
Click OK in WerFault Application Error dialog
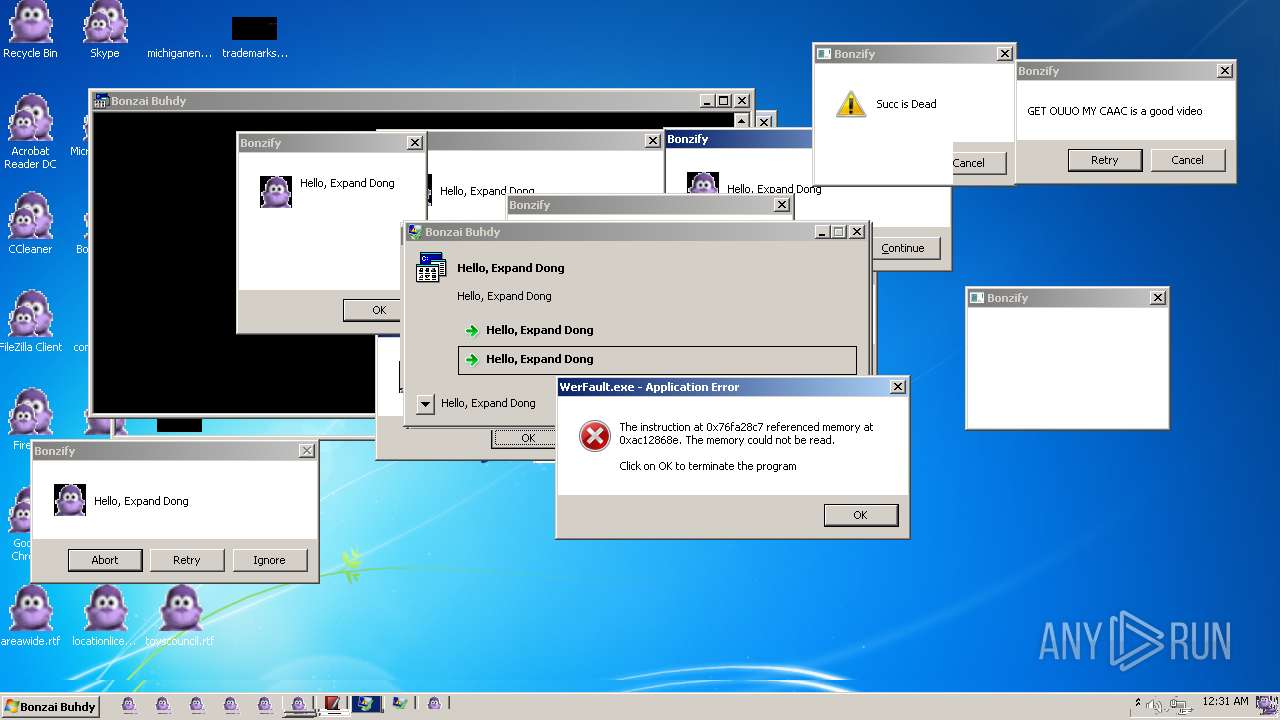pyautogui.click(x=861, y=515)
